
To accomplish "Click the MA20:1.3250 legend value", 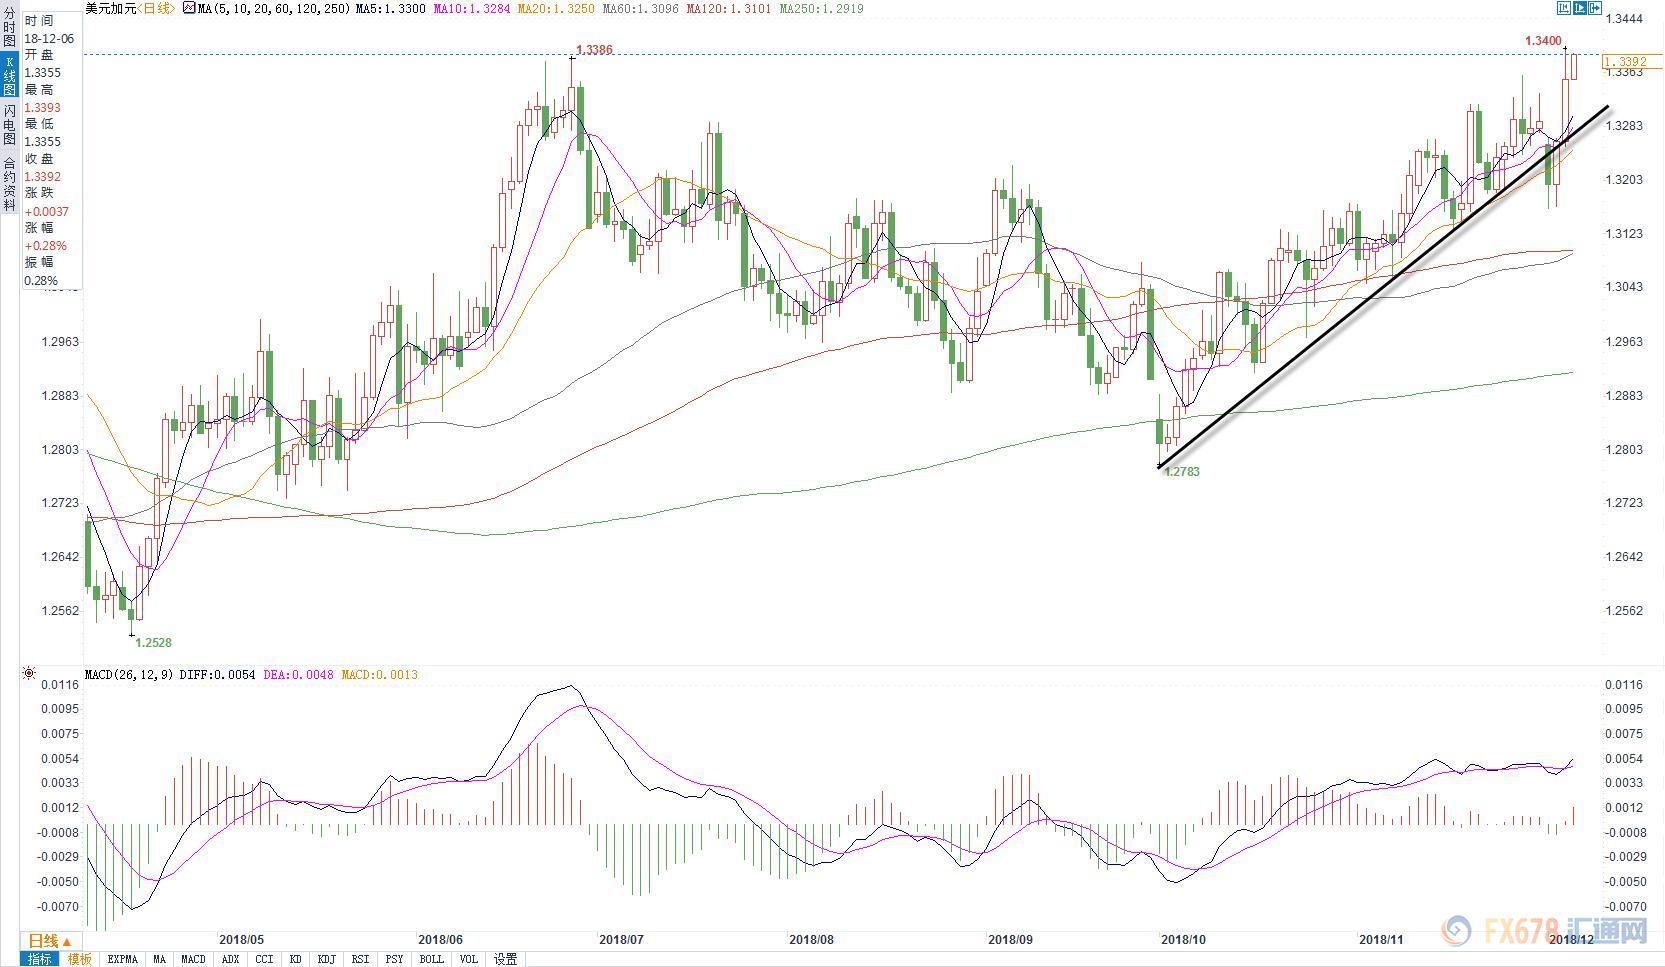I will coord(557,8).
